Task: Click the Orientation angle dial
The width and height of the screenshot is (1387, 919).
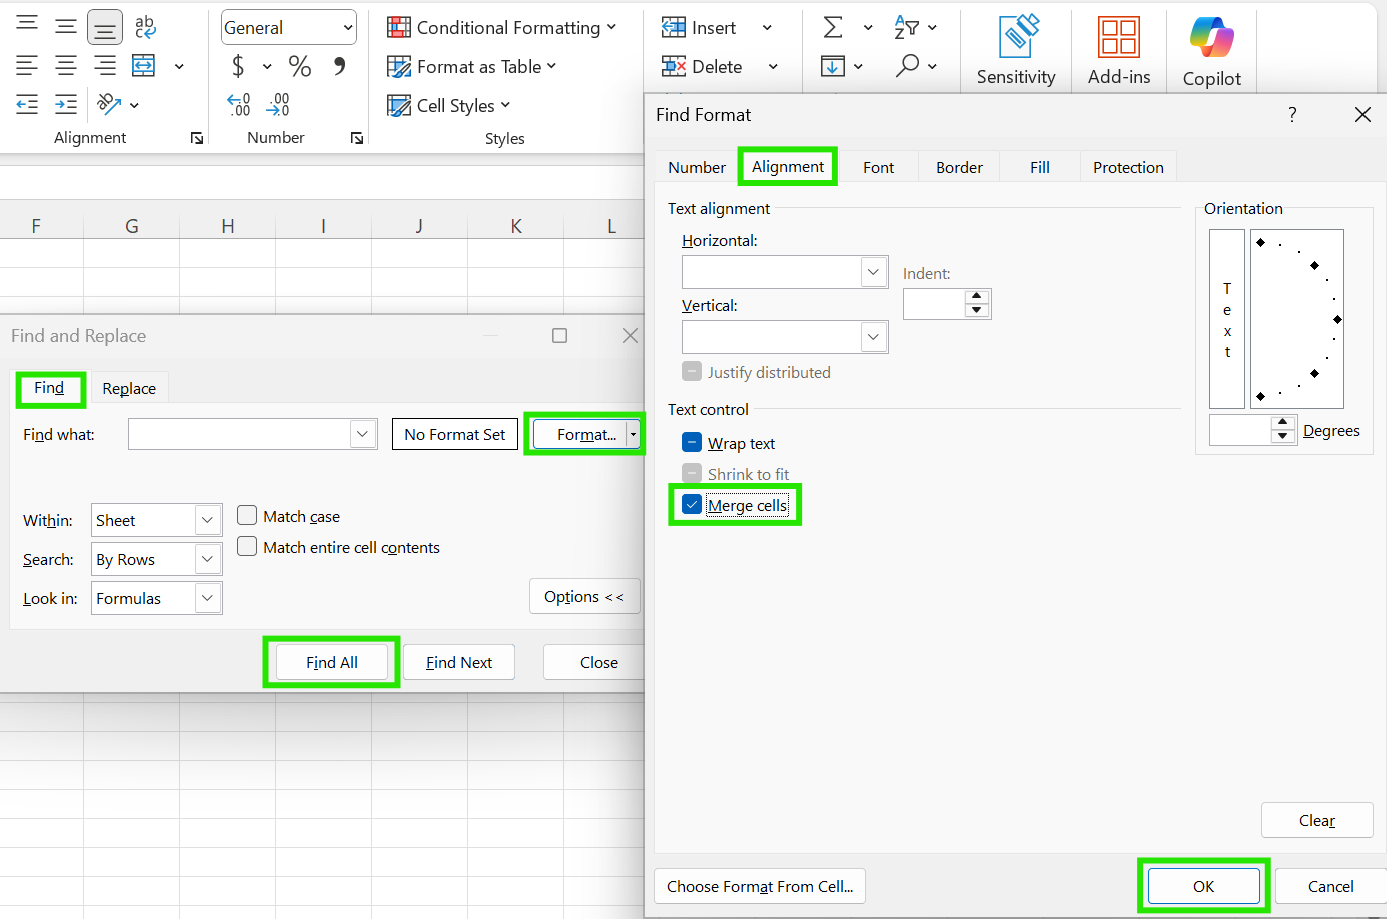Action: [x=1297, y=318]
